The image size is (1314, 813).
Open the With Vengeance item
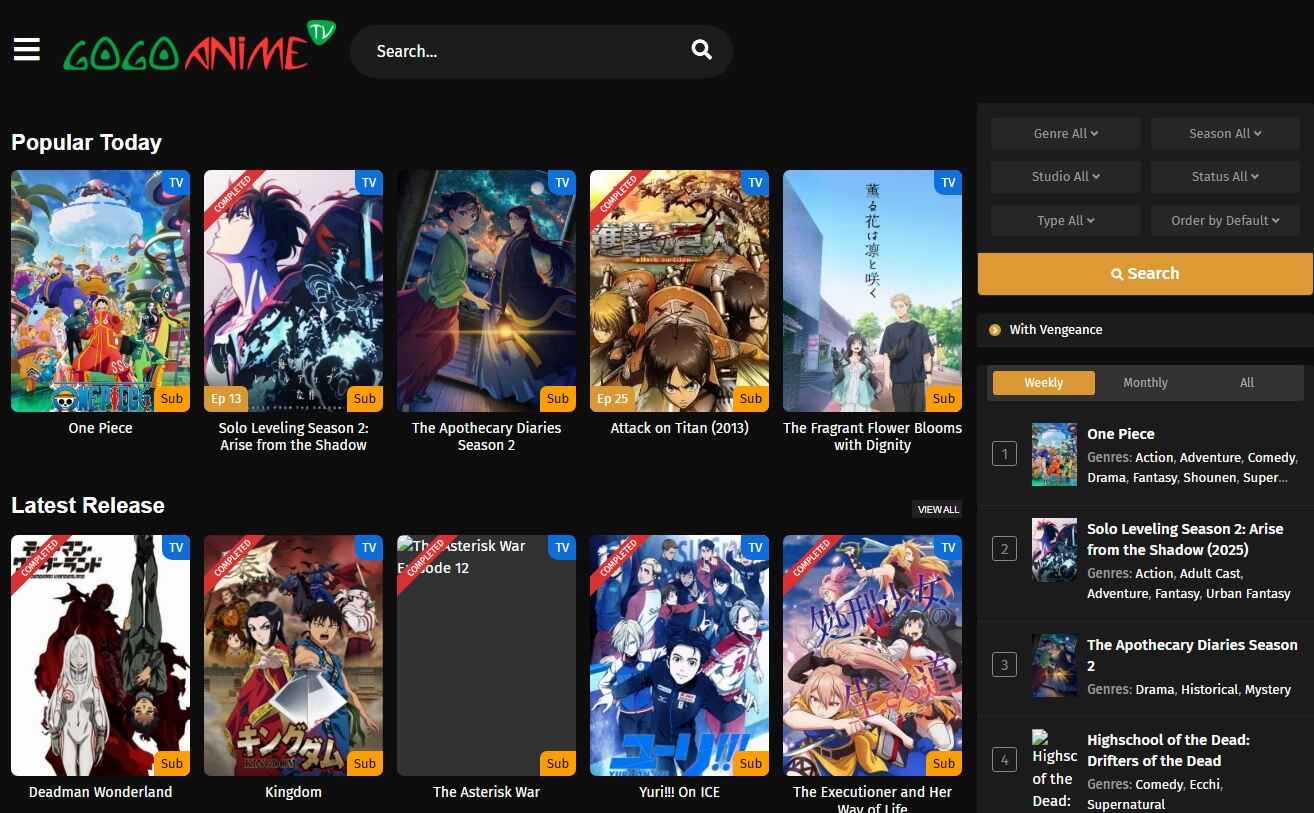tap(1055, 329)
